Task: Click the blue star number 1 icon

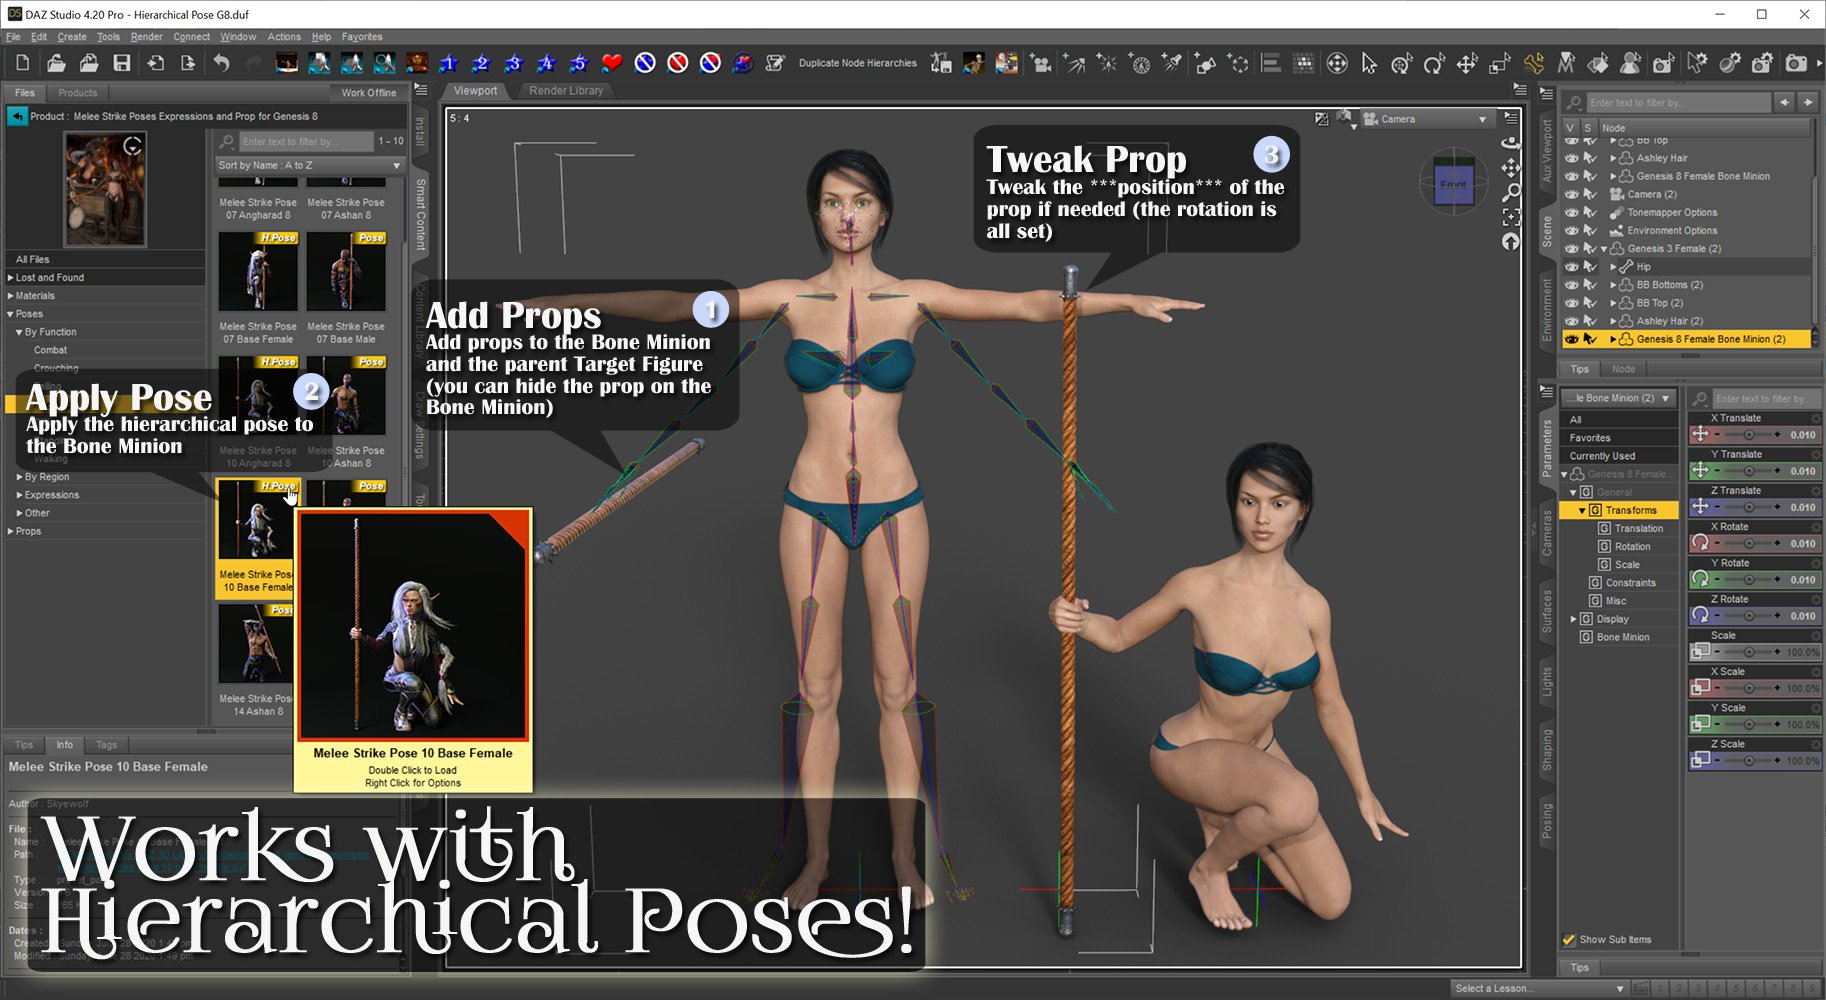Action: 449,63
